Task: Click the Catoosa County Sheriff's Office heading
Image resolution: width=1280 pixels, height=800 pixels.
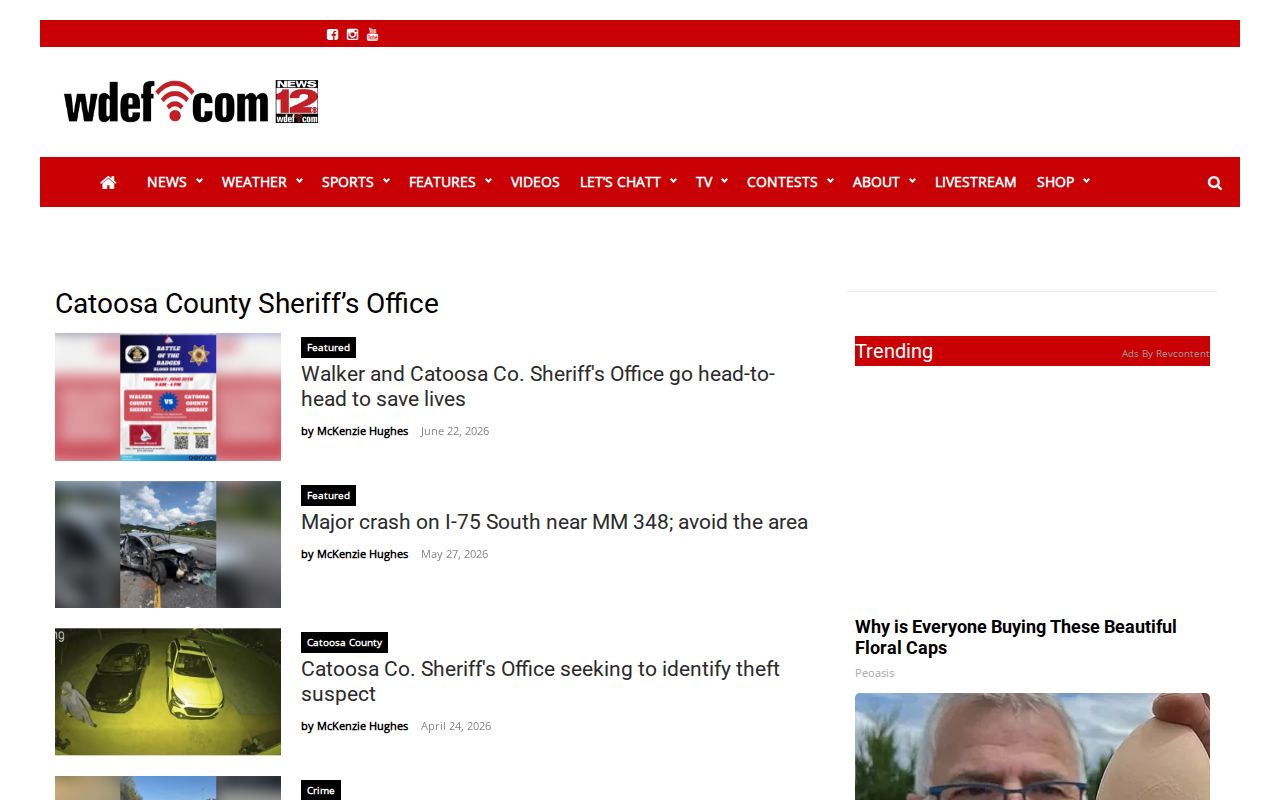Action: coord(247,303)
